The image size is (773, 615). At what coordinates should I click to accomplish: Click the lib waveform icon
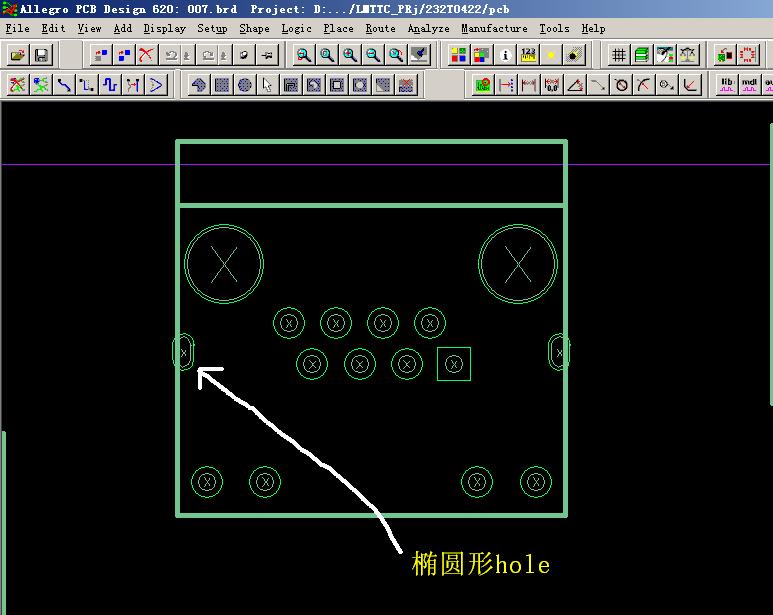point(727,85)
